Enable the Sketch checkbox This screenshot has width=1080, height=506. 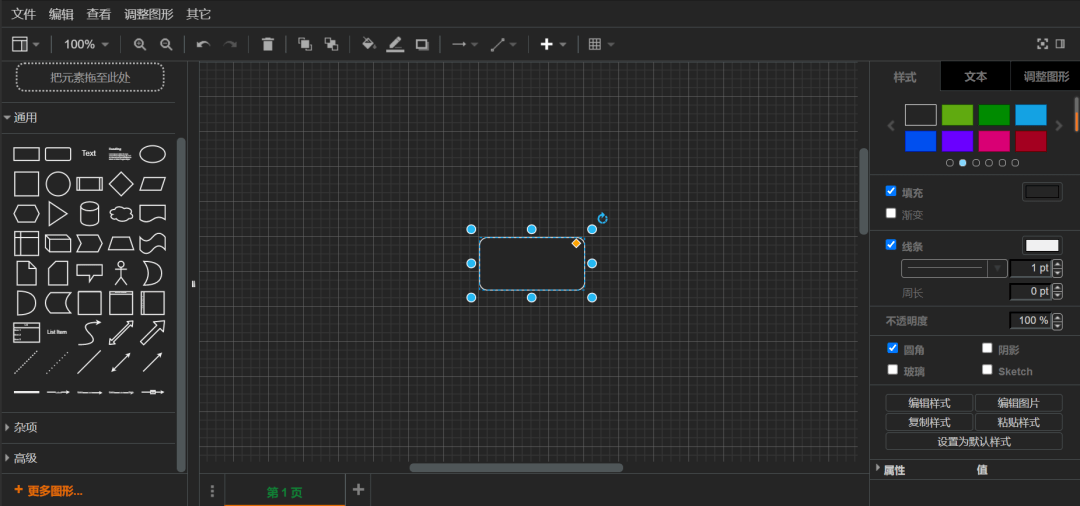[x=987, y=369]
